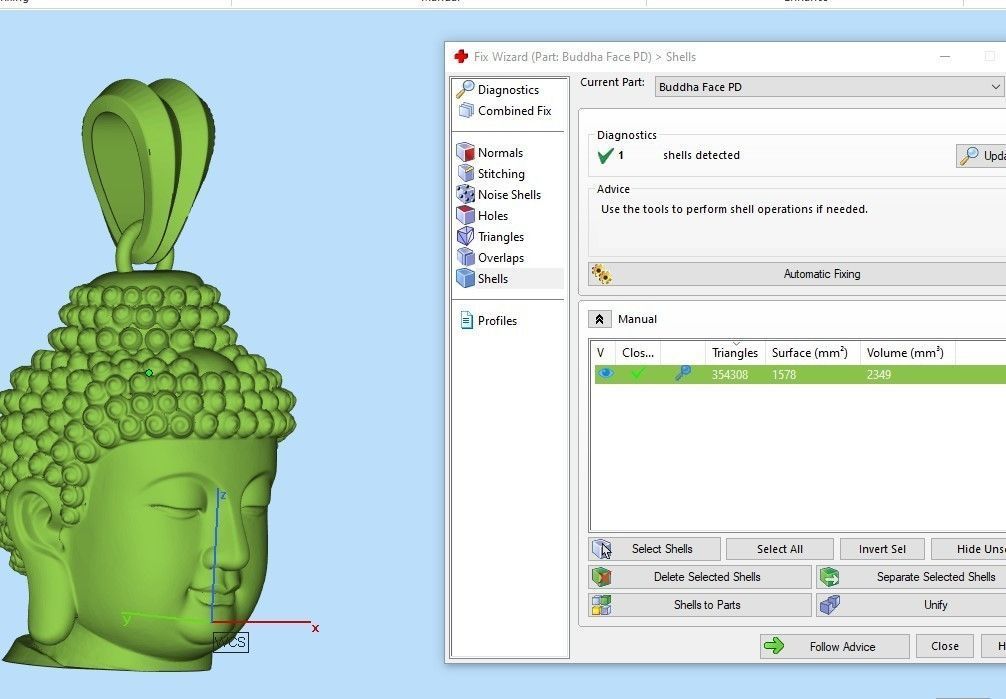Screen dimensions: 1006x699
Task: Open the Profiles page
Action: click(x=488, y=320)
